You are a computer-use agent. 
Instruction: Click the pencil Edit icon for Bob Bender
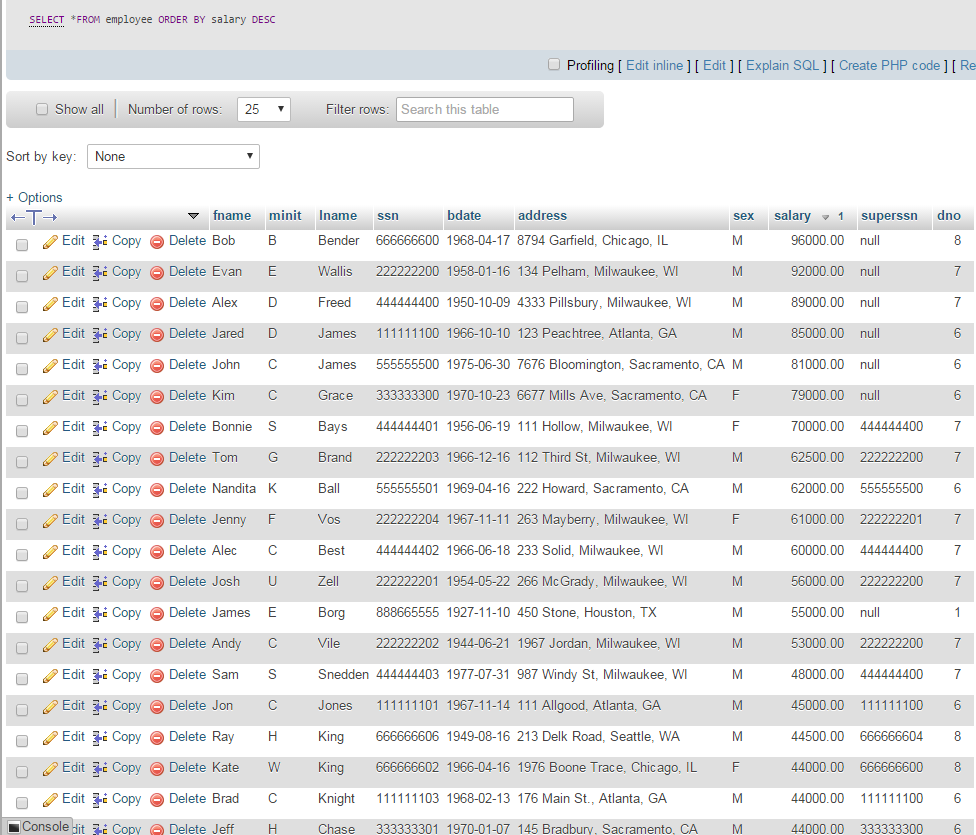50,242
